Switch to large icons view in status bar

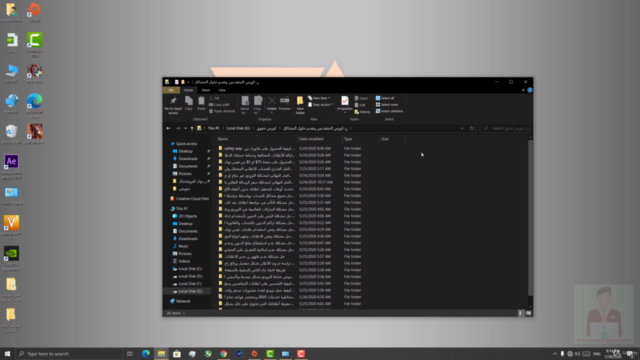click(528, 313)
